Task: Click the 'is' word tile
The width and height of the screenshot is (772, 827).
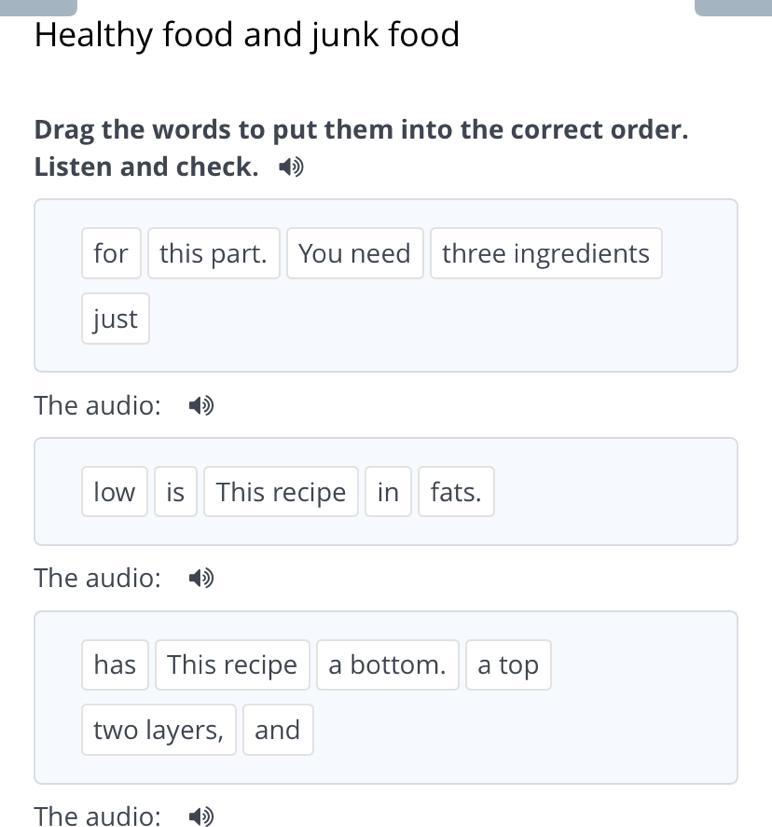Action: coord(175,492)
